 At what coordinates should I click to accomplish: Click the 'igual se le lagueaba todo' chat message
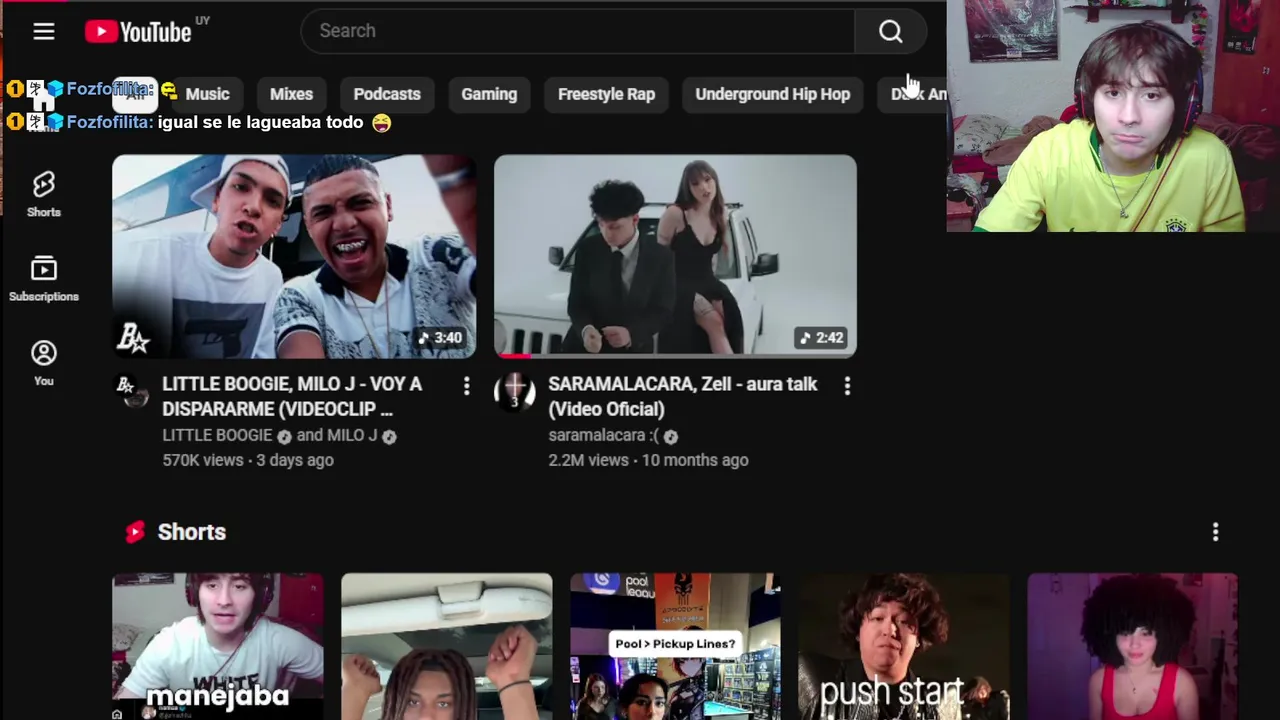tap(260, 122)
